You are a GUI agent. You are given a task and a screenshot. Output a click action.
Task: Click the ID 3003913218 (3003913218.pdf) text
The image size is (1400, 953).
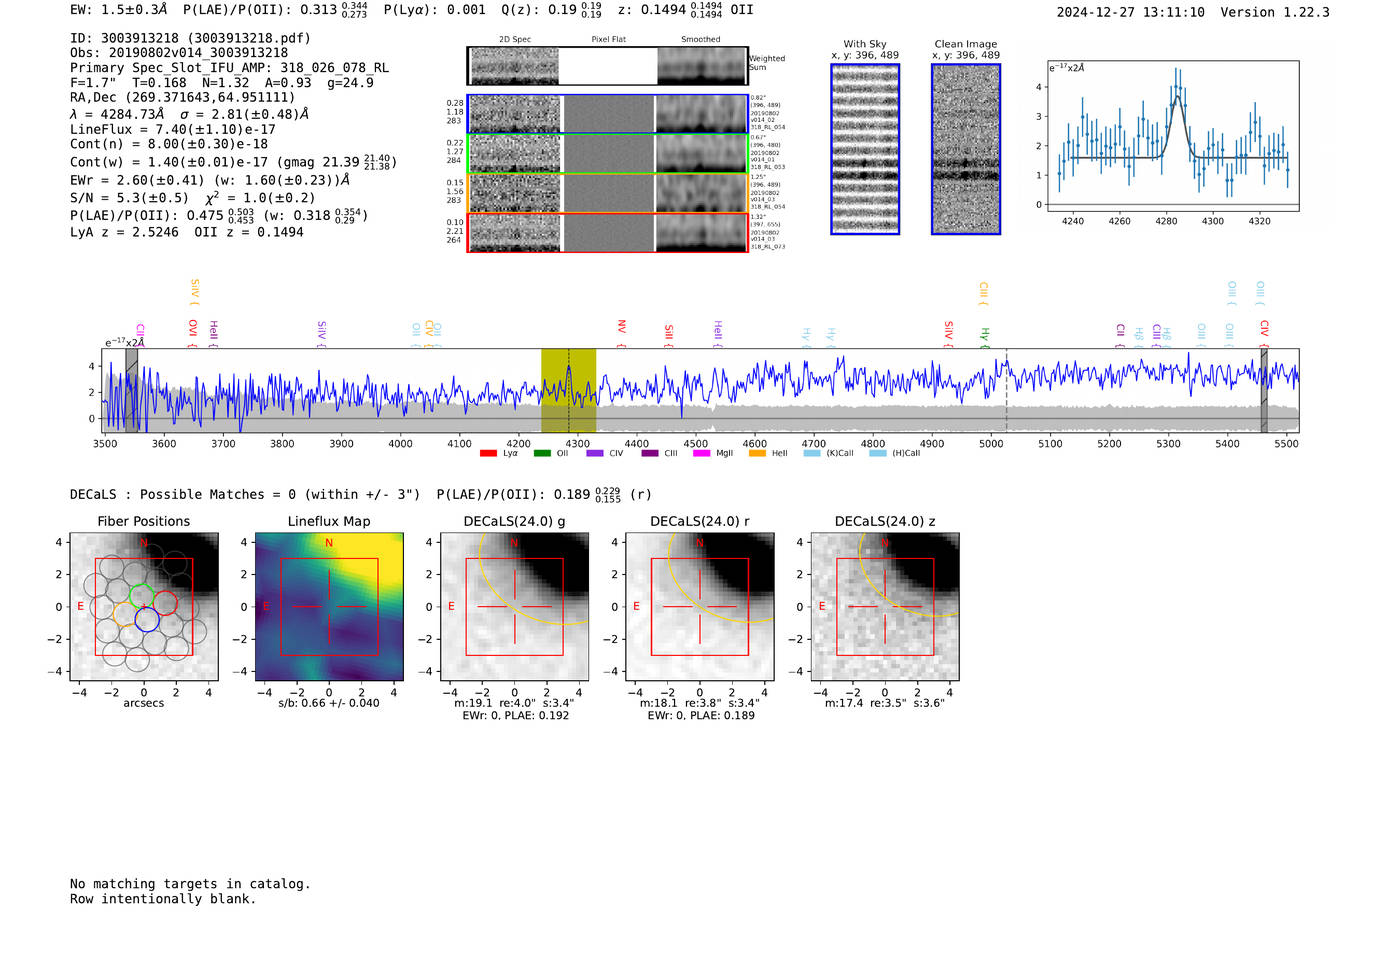click(x=190, y=38)
